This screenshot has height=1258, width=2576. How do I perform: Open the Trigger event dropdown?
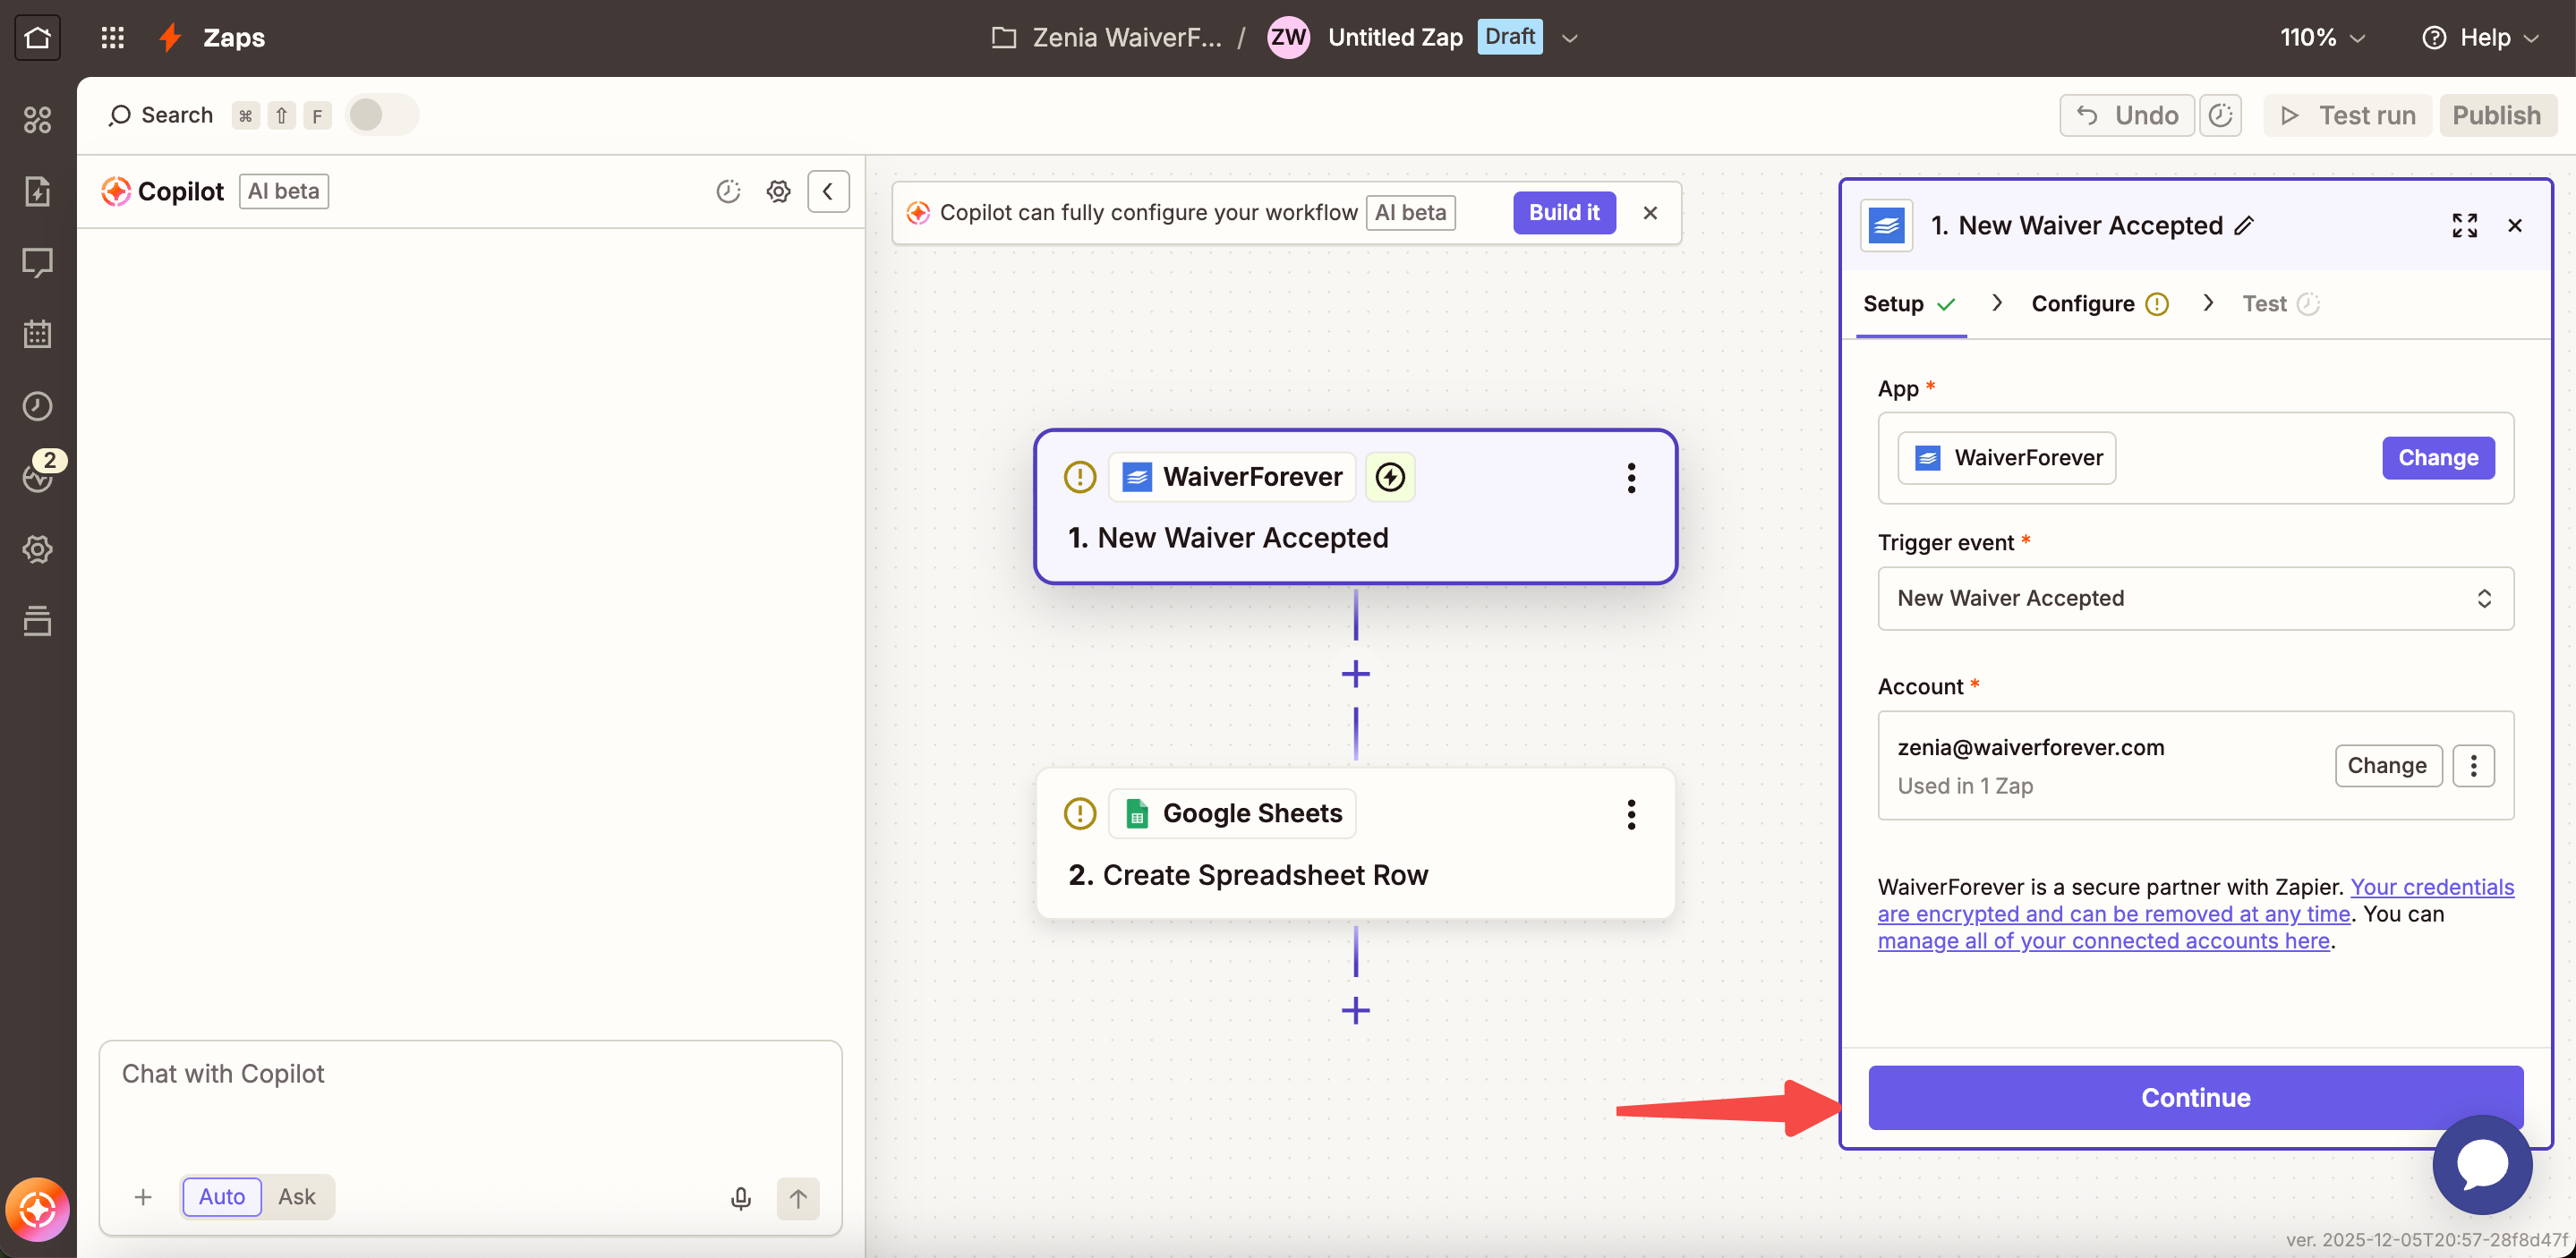[2195, 598]
